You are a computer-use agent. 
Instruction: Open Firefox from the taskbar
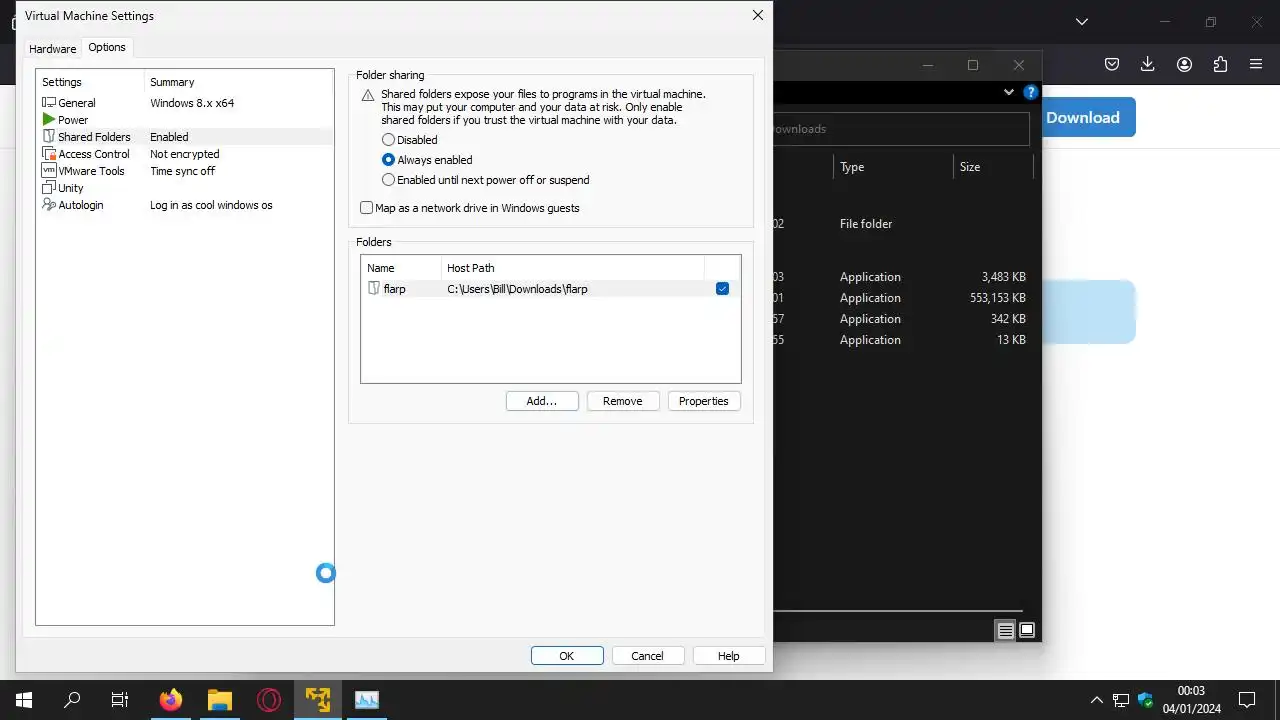171,700
